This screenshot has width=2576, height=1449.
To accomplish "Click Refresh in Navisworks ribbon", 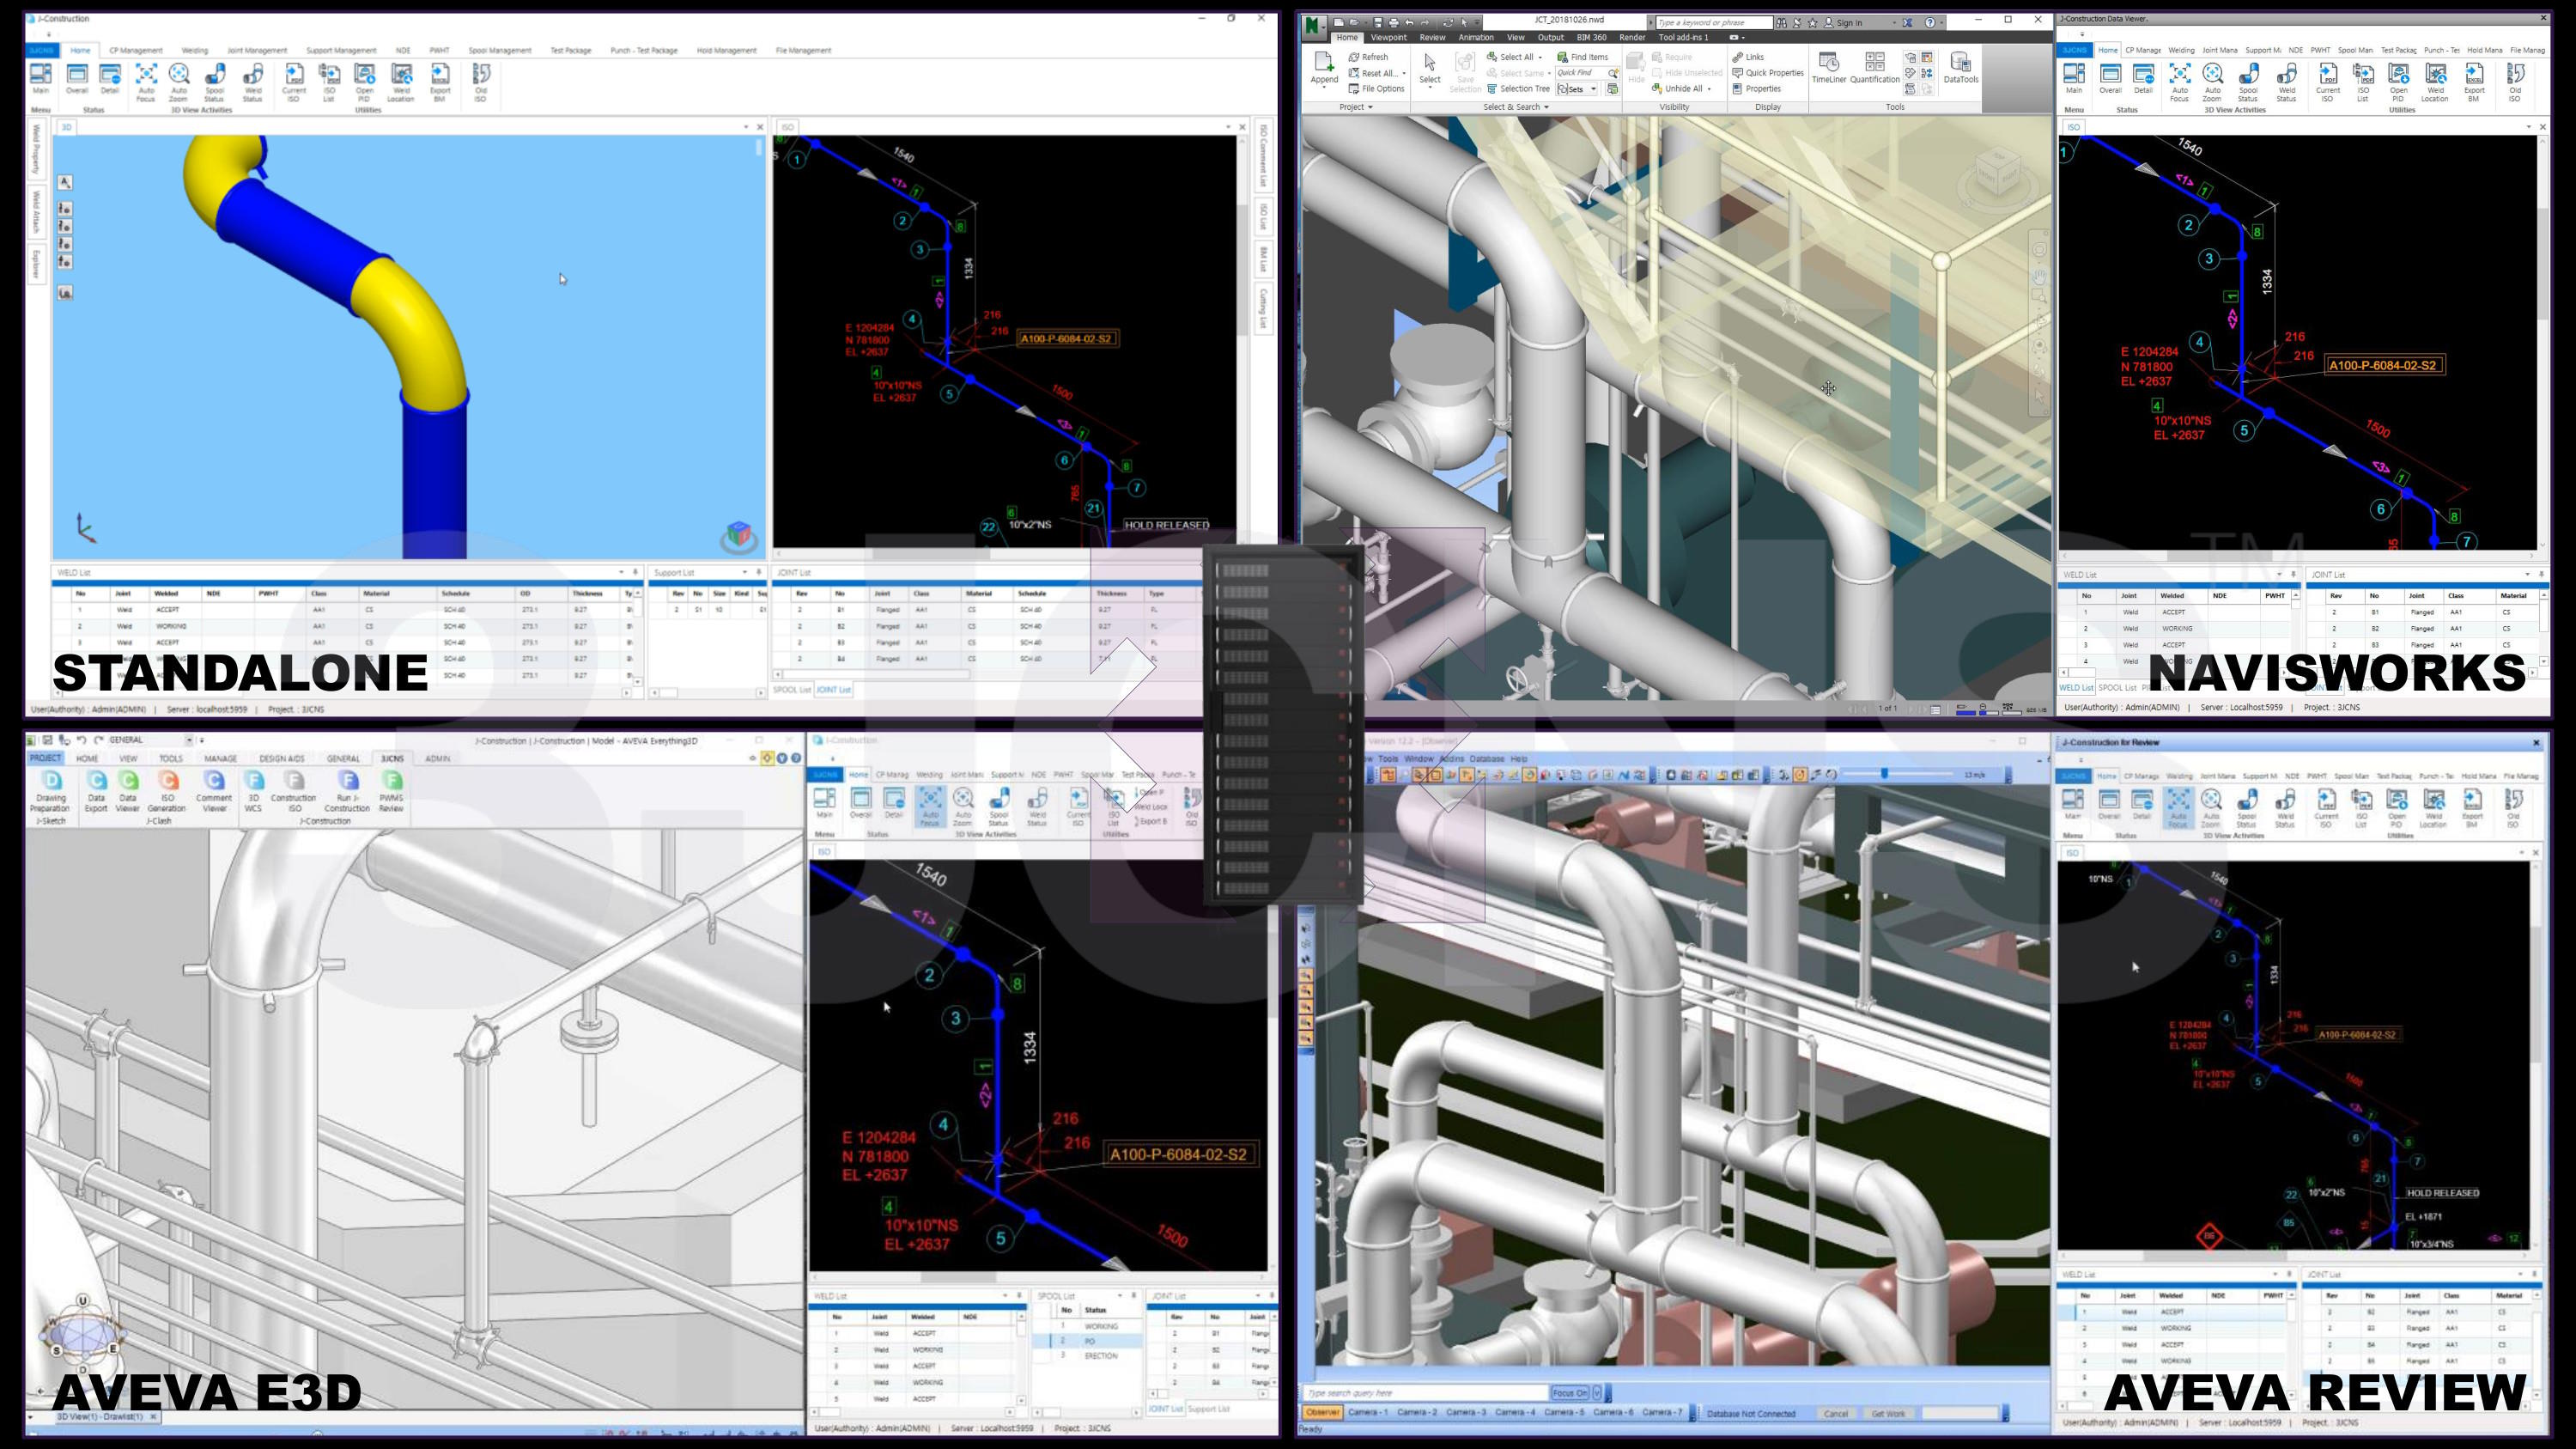I will click(1368, 57).
